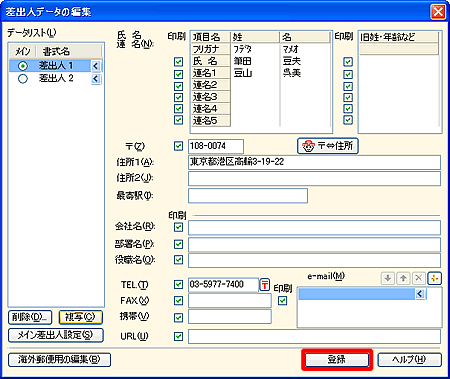450x379 pixels.
Task: Click the 複写(C) copy button
Action: (80, 317)
